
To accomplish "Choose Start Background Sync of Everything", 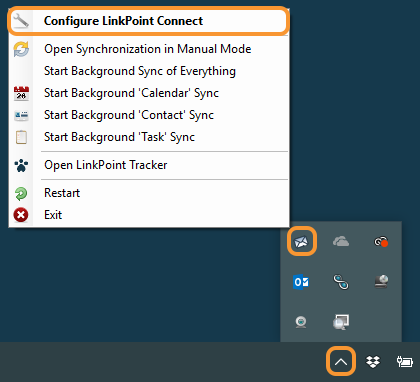I will pyautogui.click(x=149, y=71).
